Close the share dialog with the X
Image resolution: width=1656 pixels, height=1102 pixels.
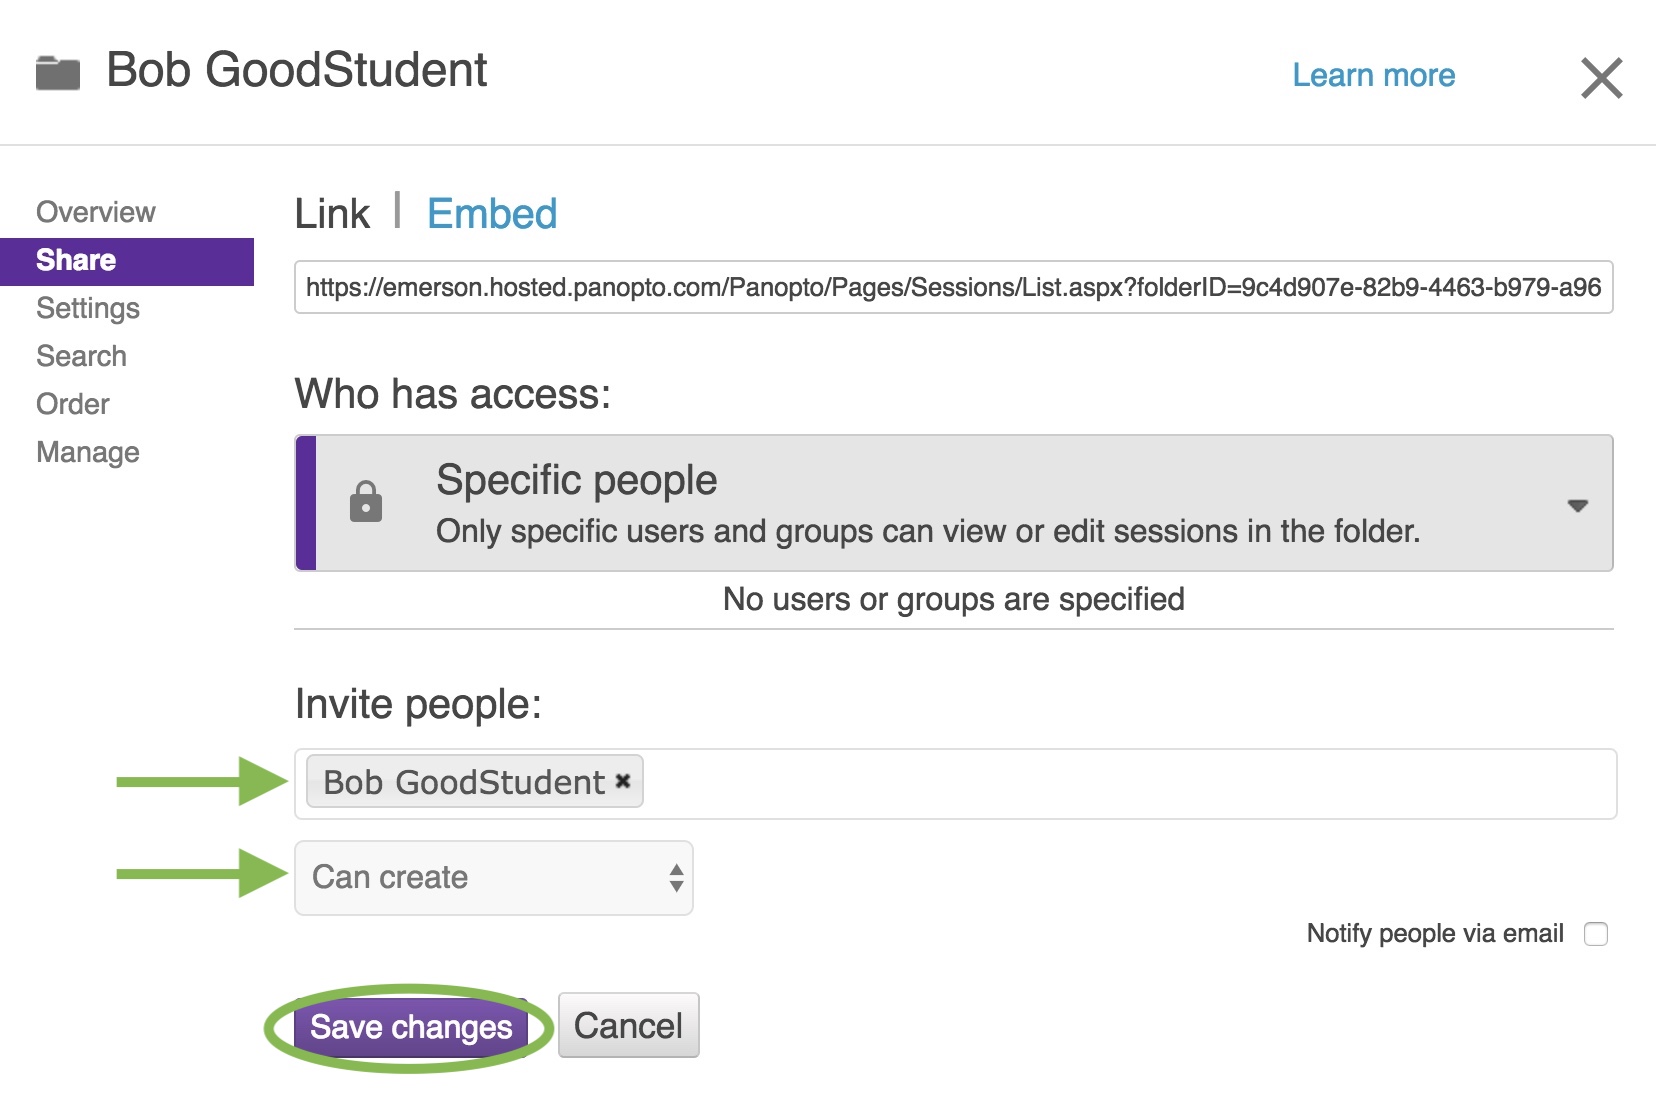(x=1601, y=78)
